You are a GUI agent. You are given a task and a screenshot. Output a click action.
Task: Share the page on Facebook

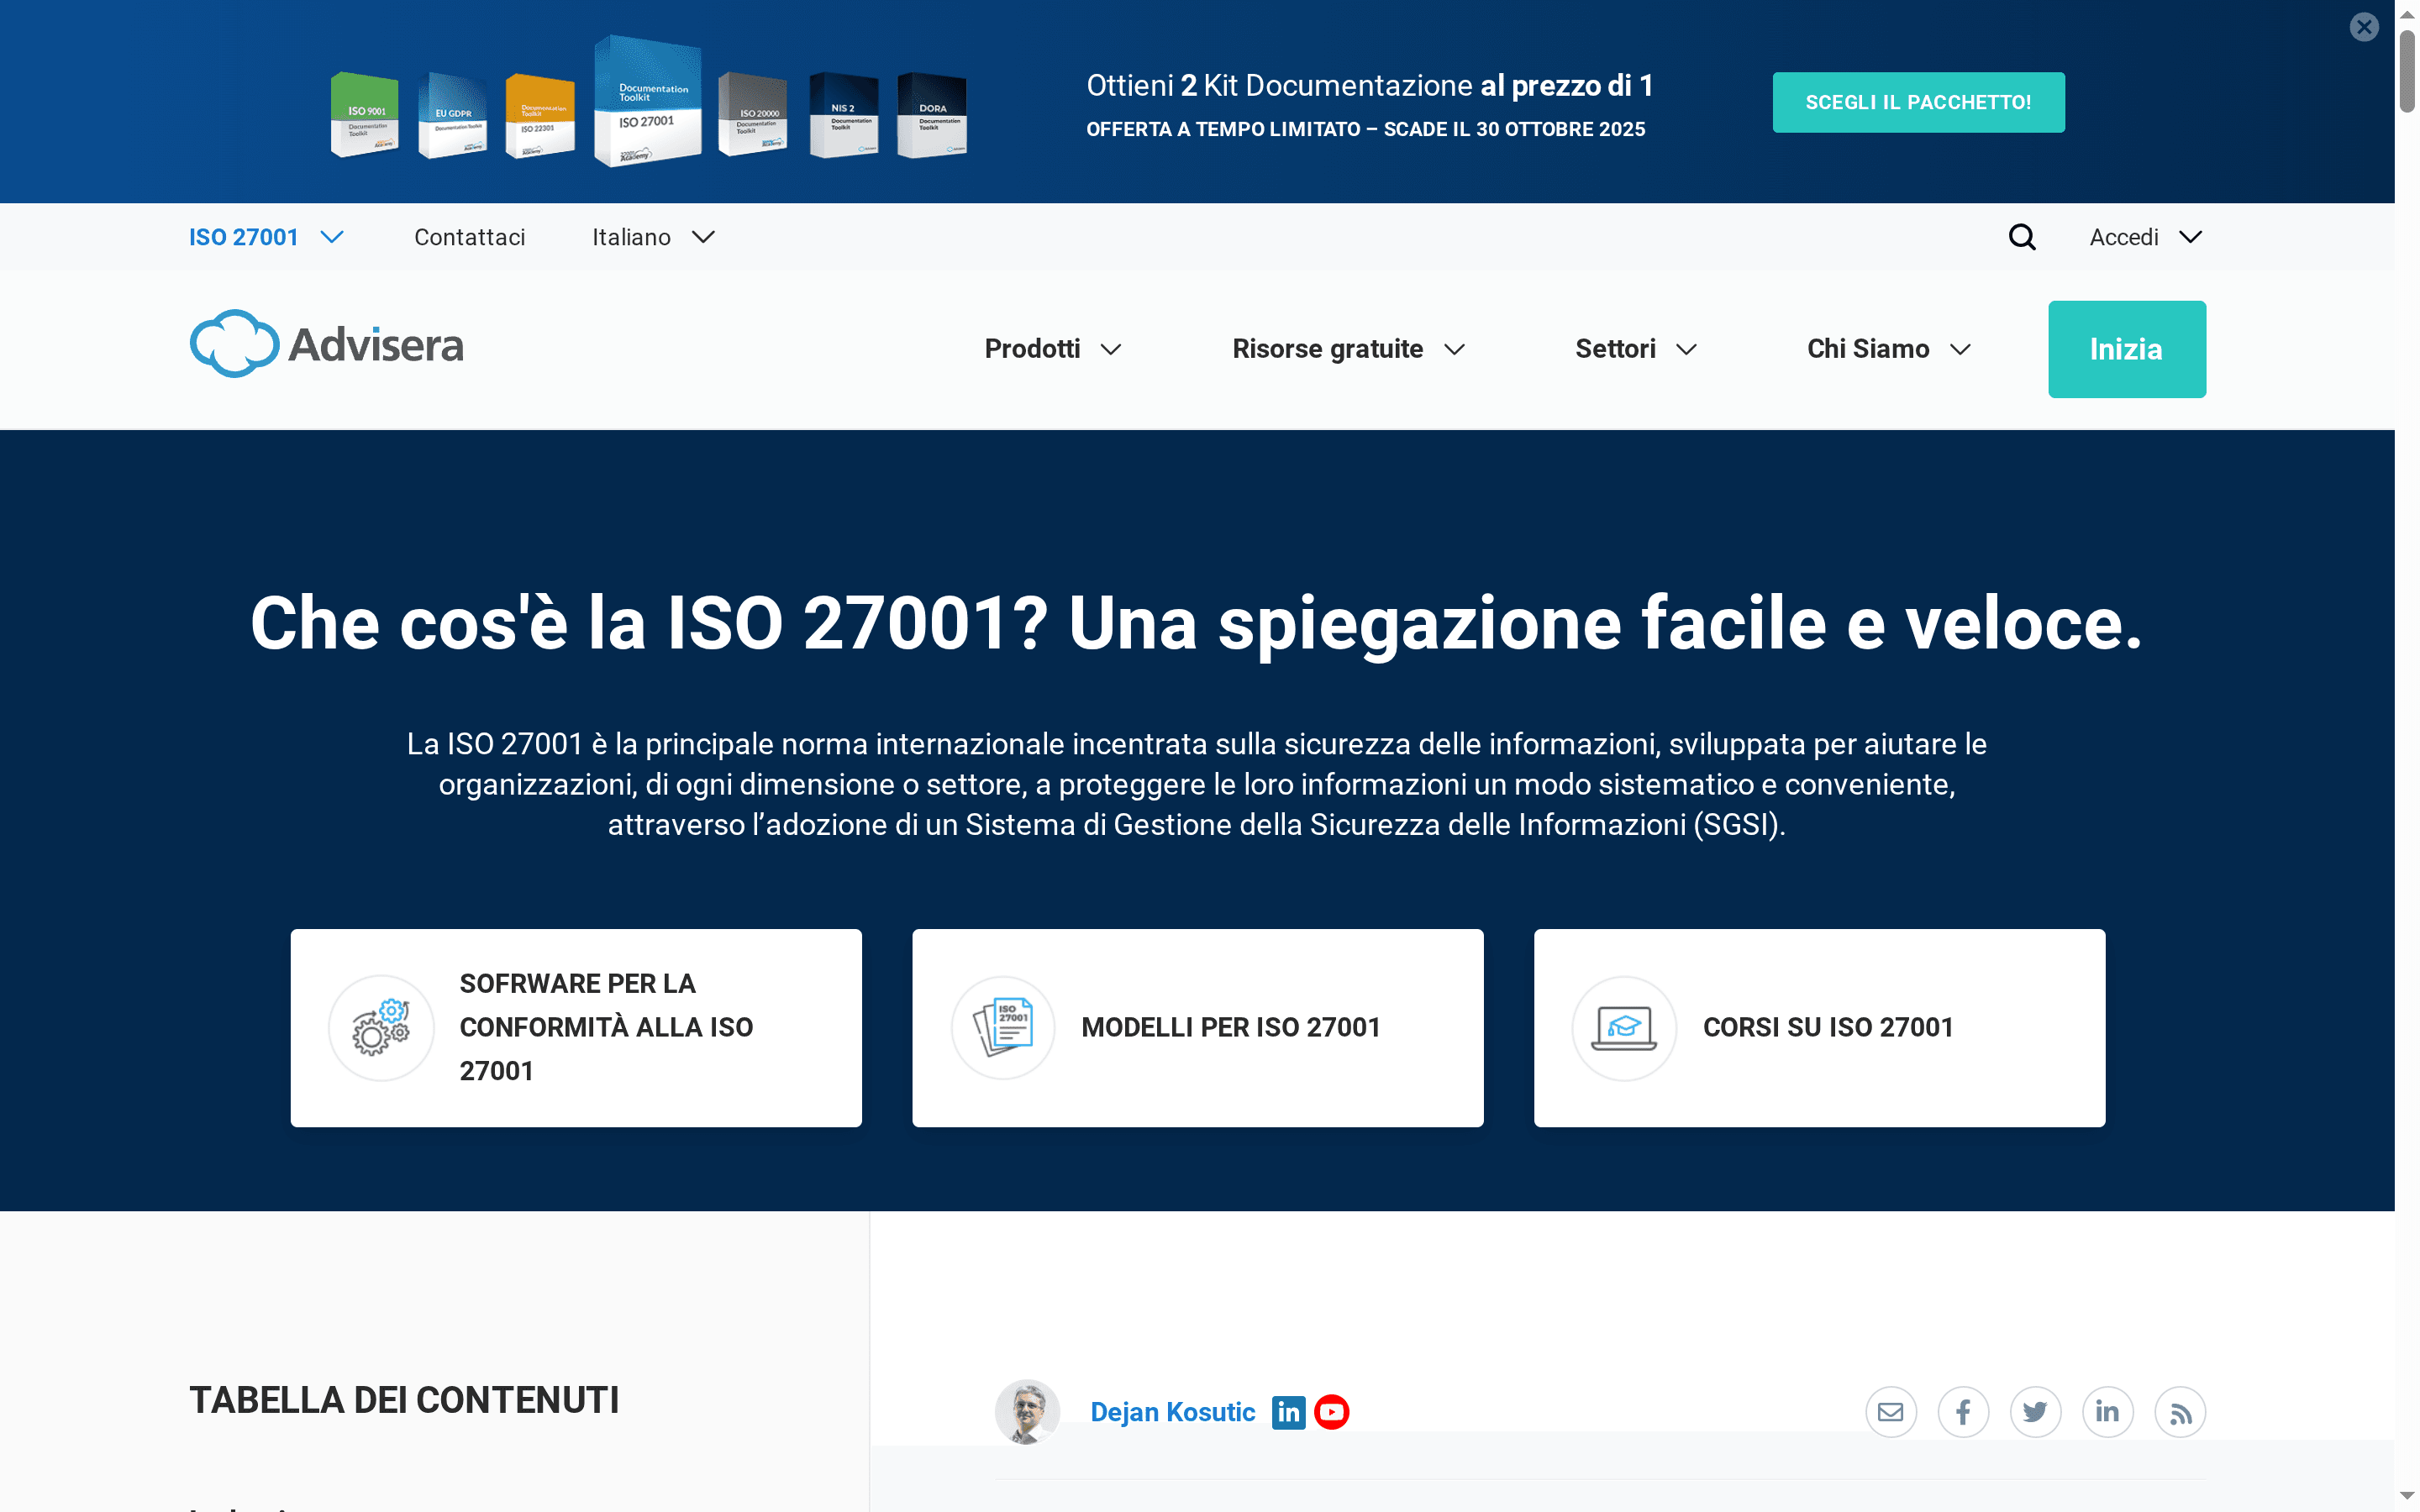pyautogui.click(x=1963, y=1411)
